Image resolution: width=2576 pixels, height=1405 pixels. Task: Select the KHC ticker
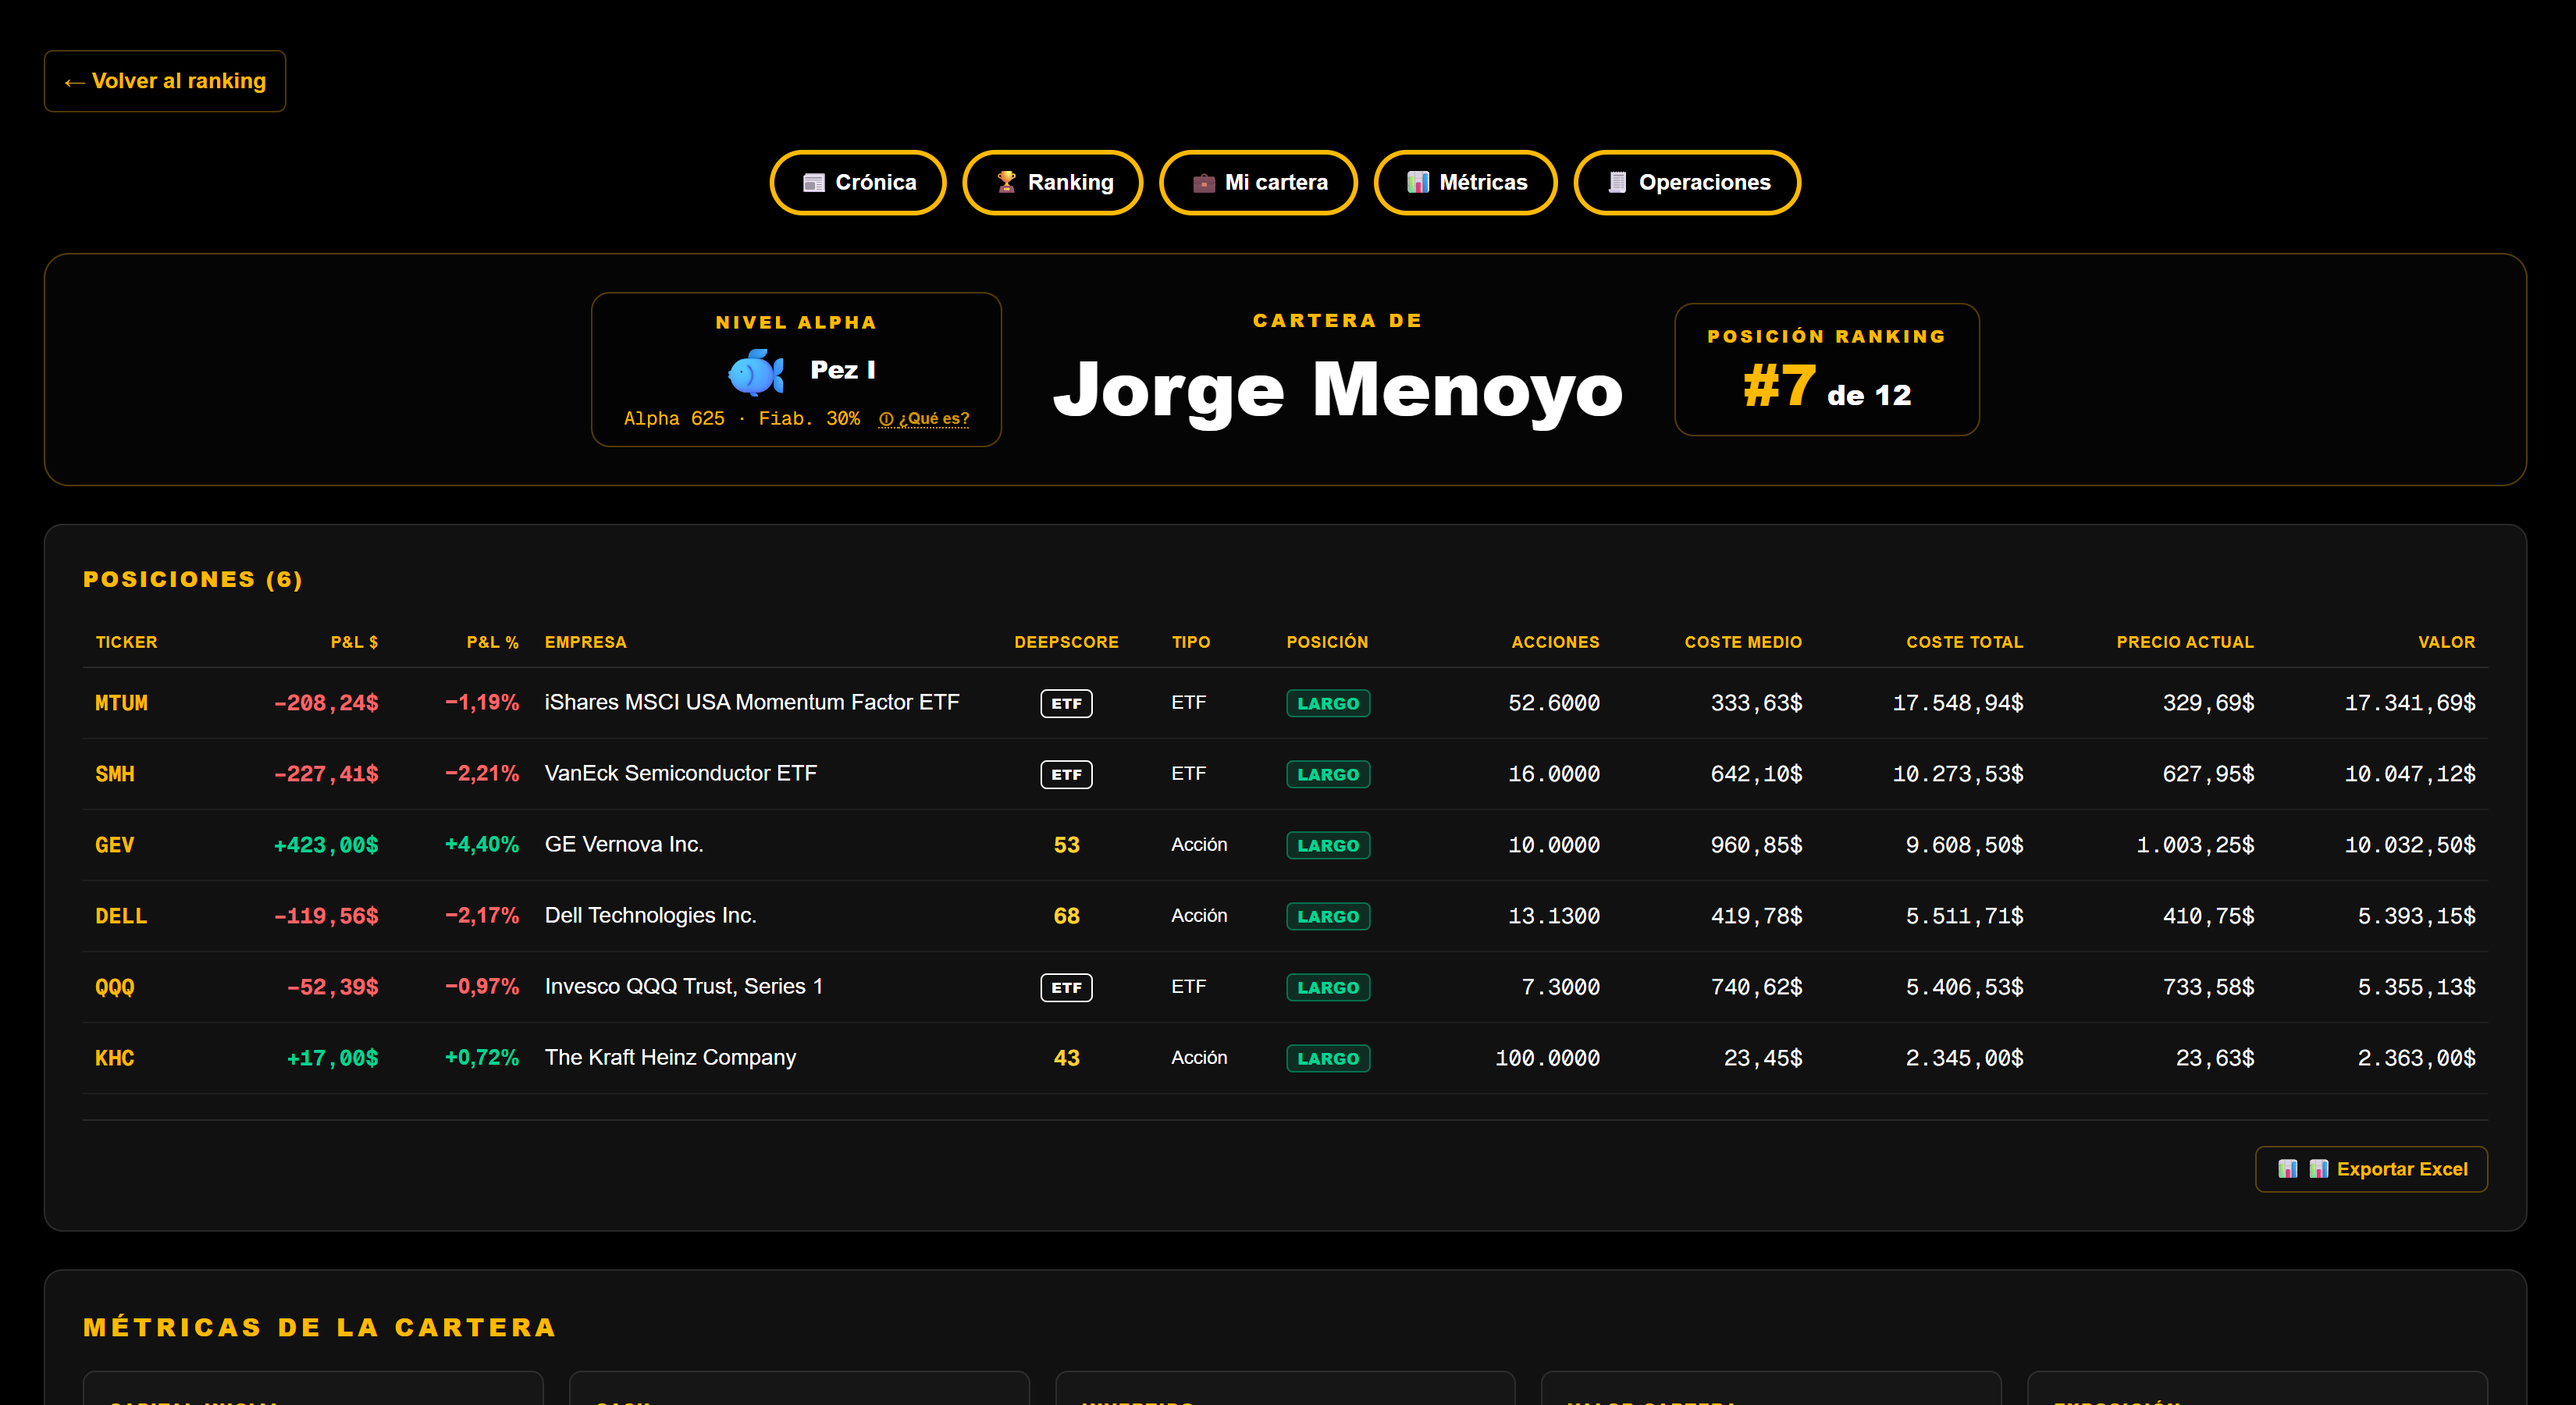click(x=114, y=1058)
